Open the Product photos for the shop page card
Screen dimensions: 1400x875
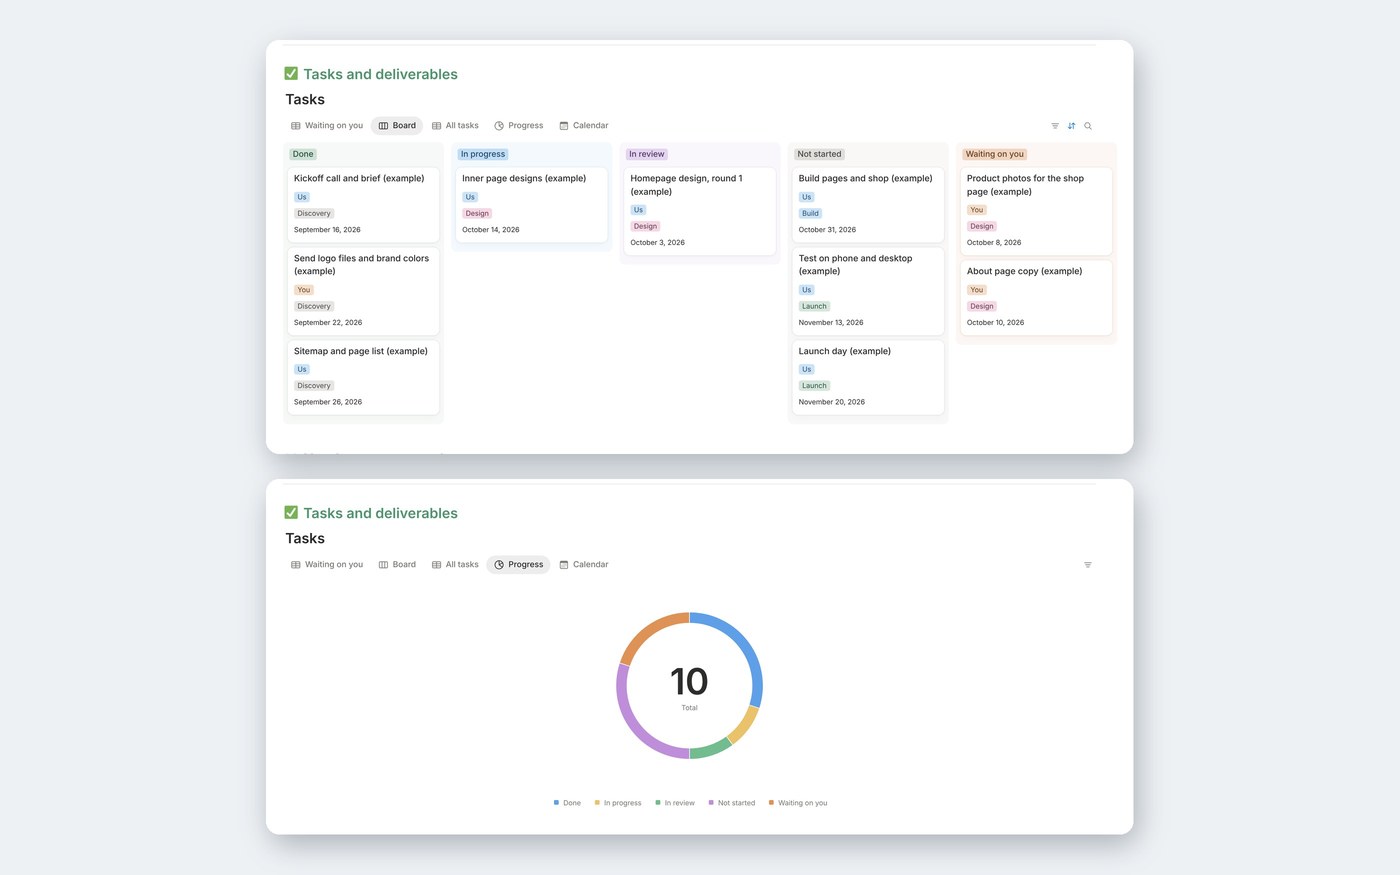pos(1036,211)
